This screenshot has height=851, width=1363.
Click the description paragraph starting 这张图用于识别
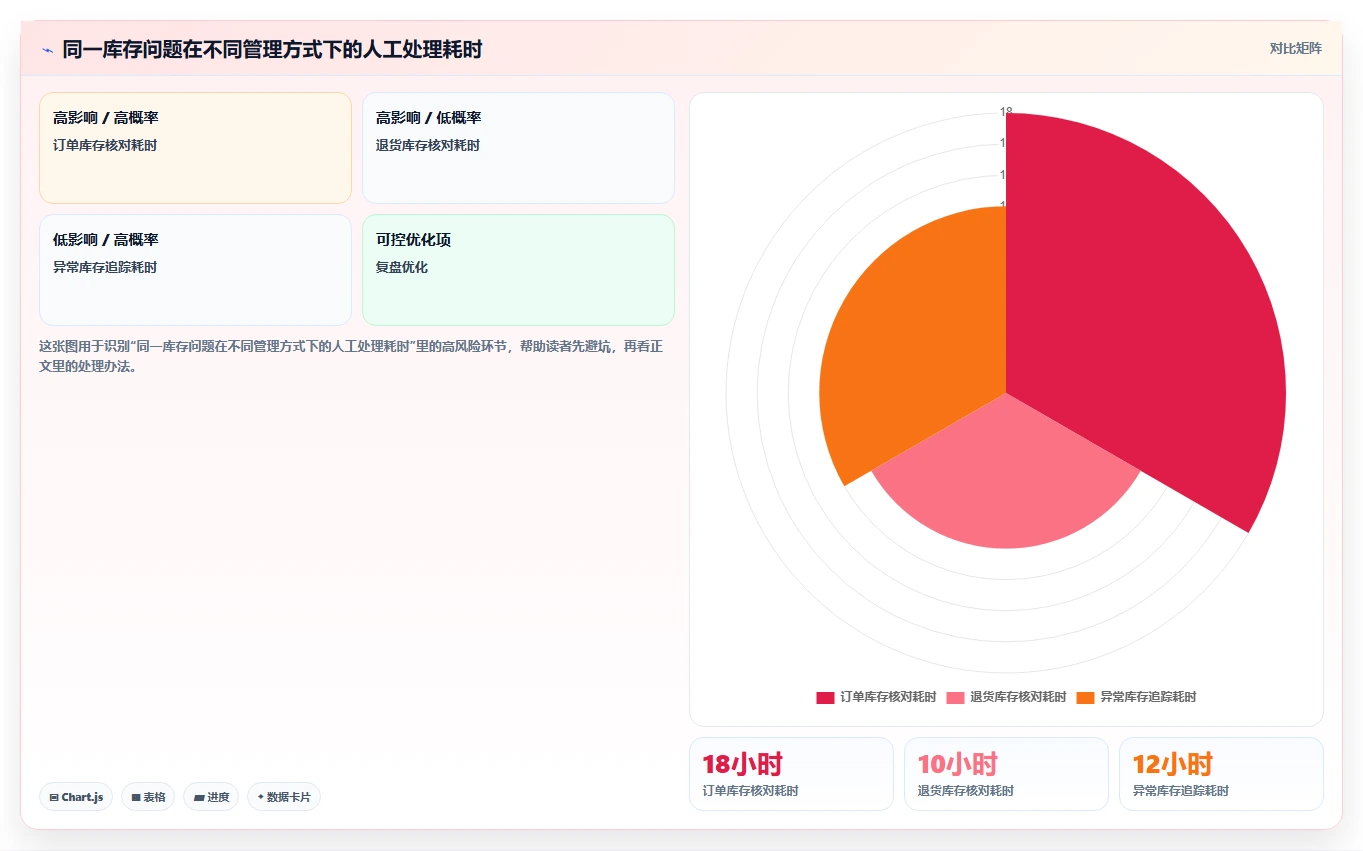(x=351, y=356)
